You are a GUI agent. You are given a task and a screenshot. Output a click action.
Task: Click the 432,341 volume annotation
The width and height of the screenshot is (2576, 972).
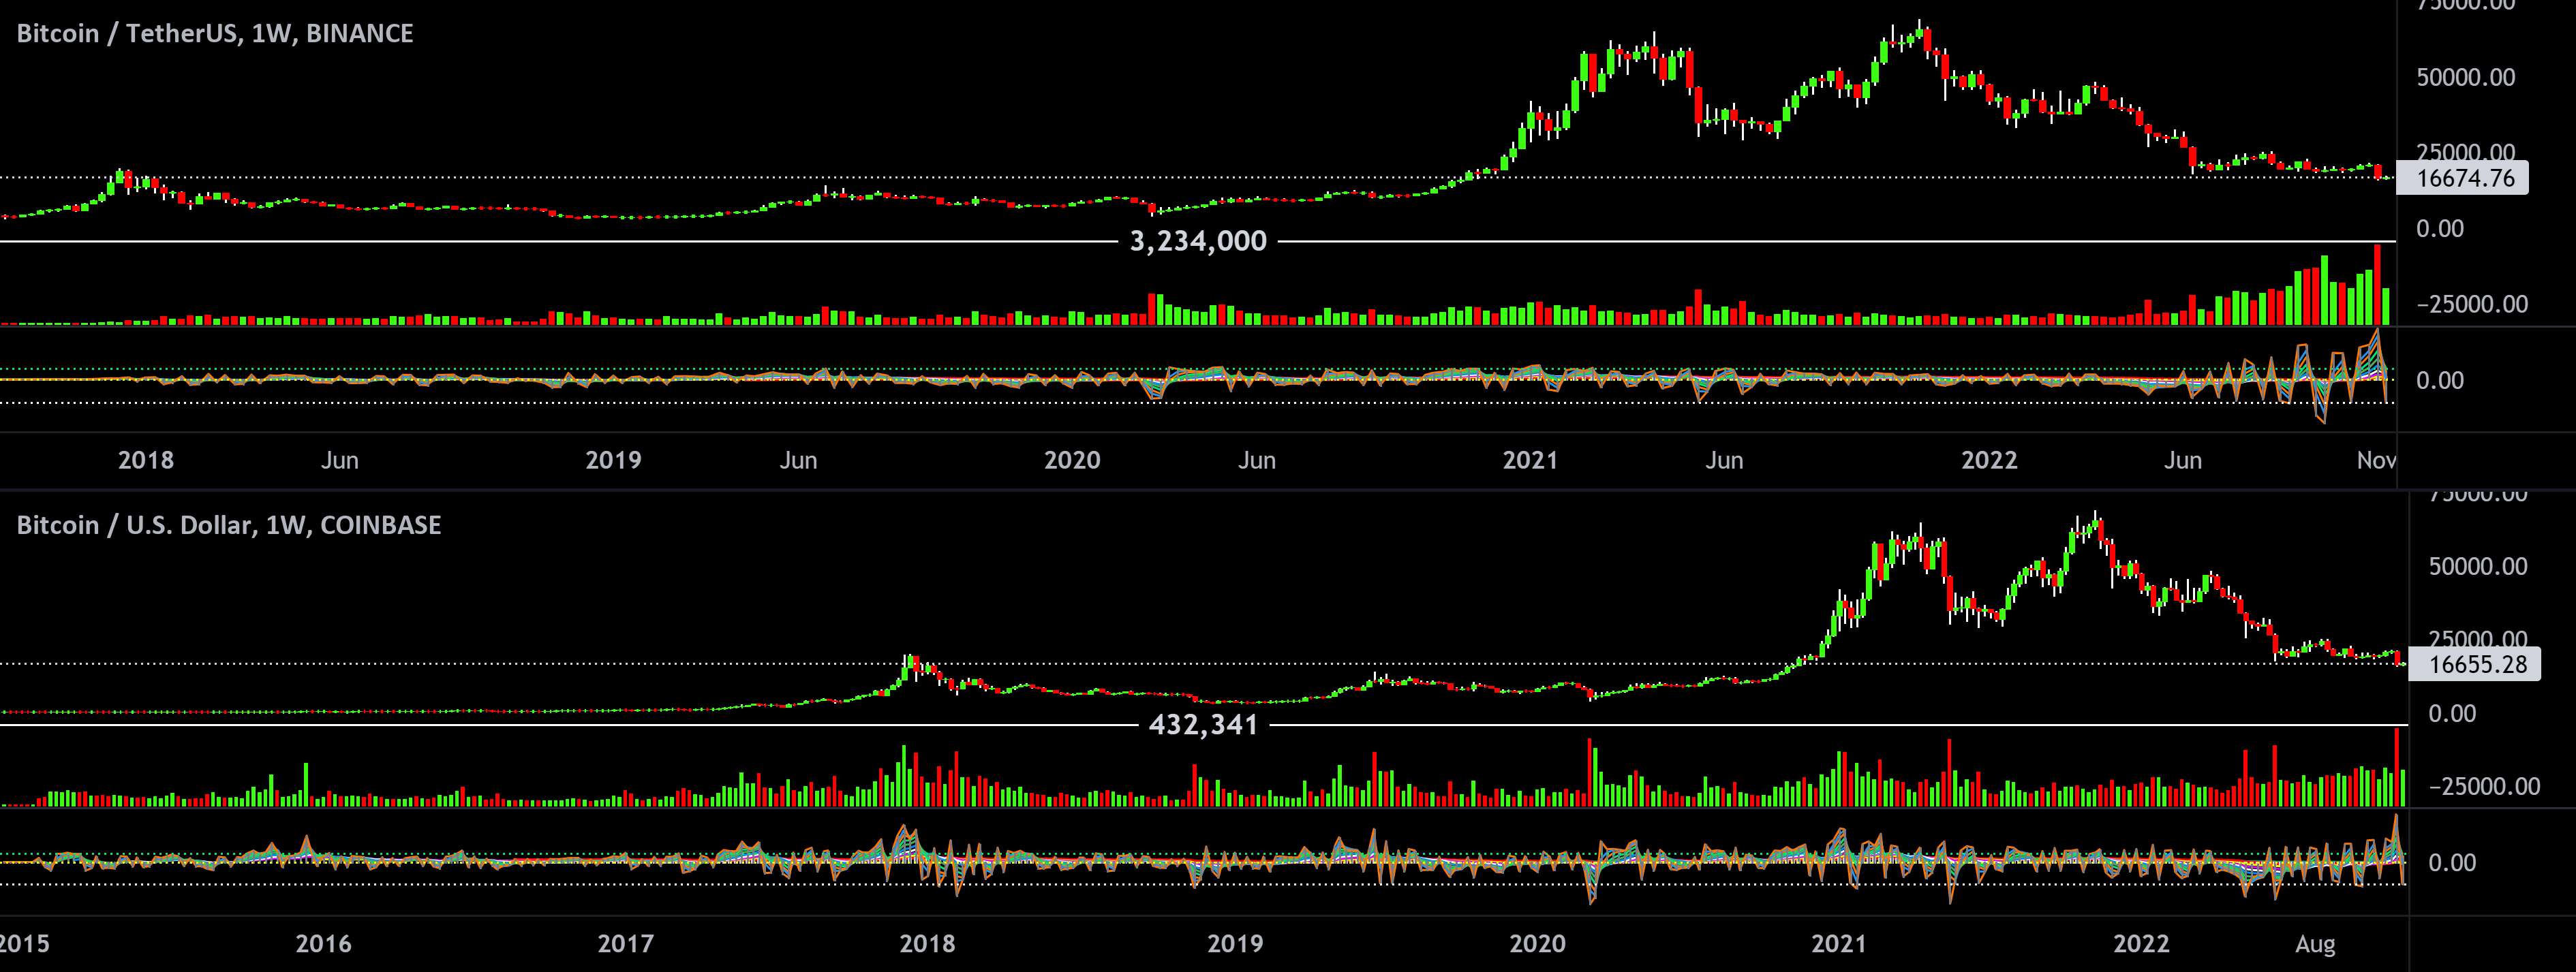coord(1203,725)
